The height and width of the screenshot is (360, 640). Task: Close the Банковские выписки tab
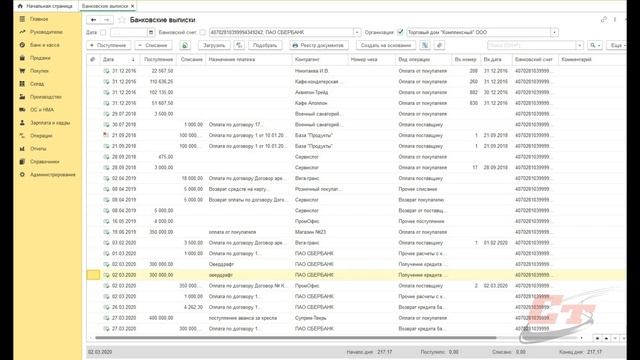pos(133,6)
